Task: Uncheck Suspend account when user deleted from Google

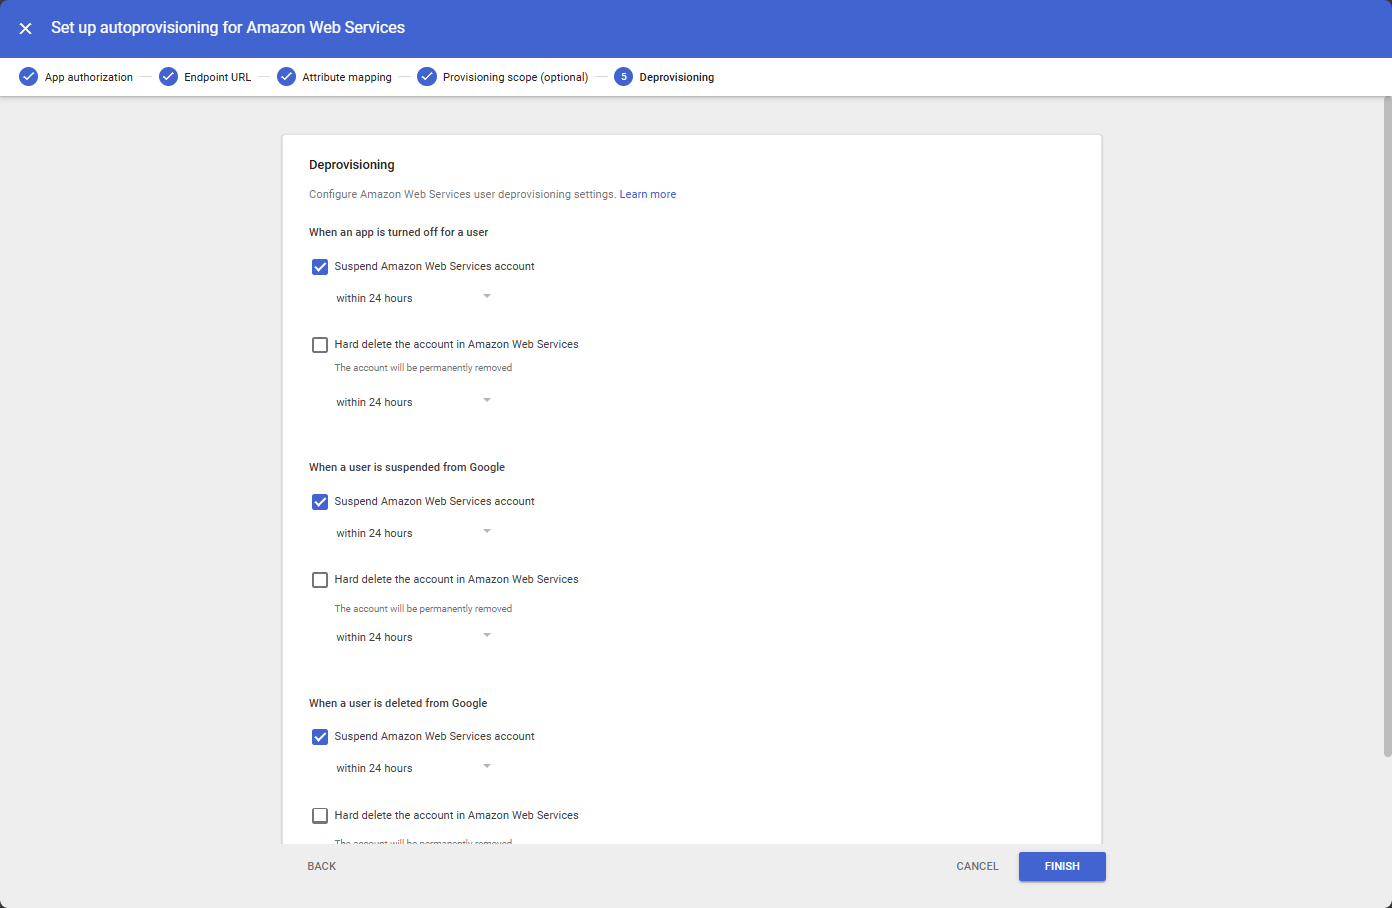Action: pyautogui.click(x=320, y=737)
